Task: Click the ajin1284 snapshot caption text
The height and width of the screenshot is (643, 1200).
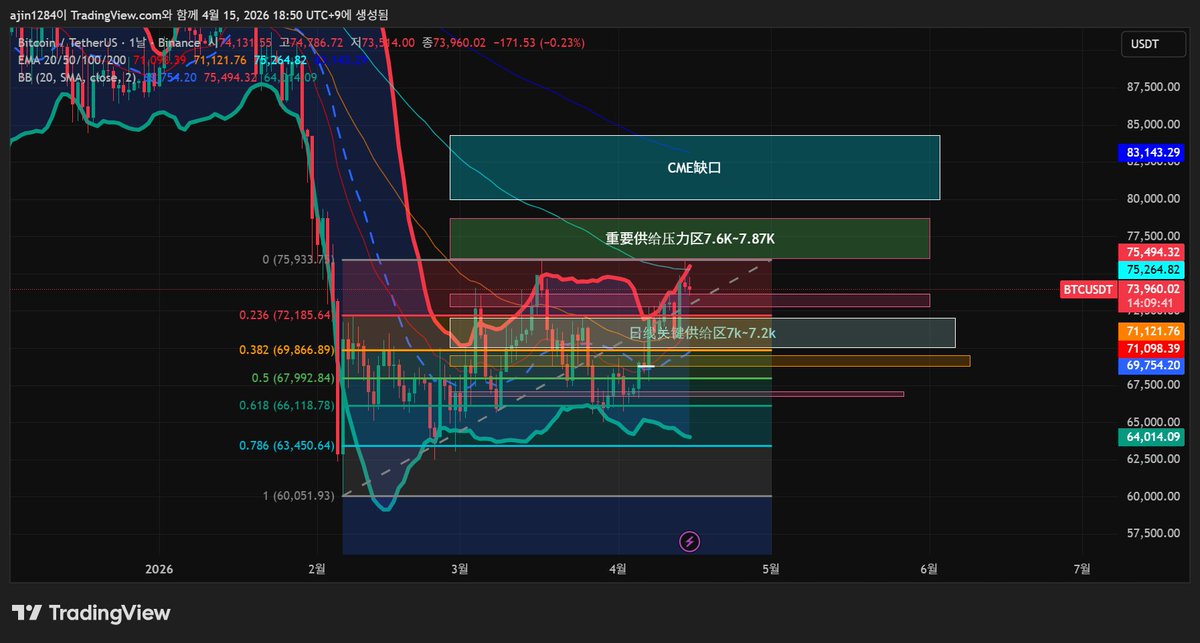Action: pyautogui.click(x=201, y=14)
